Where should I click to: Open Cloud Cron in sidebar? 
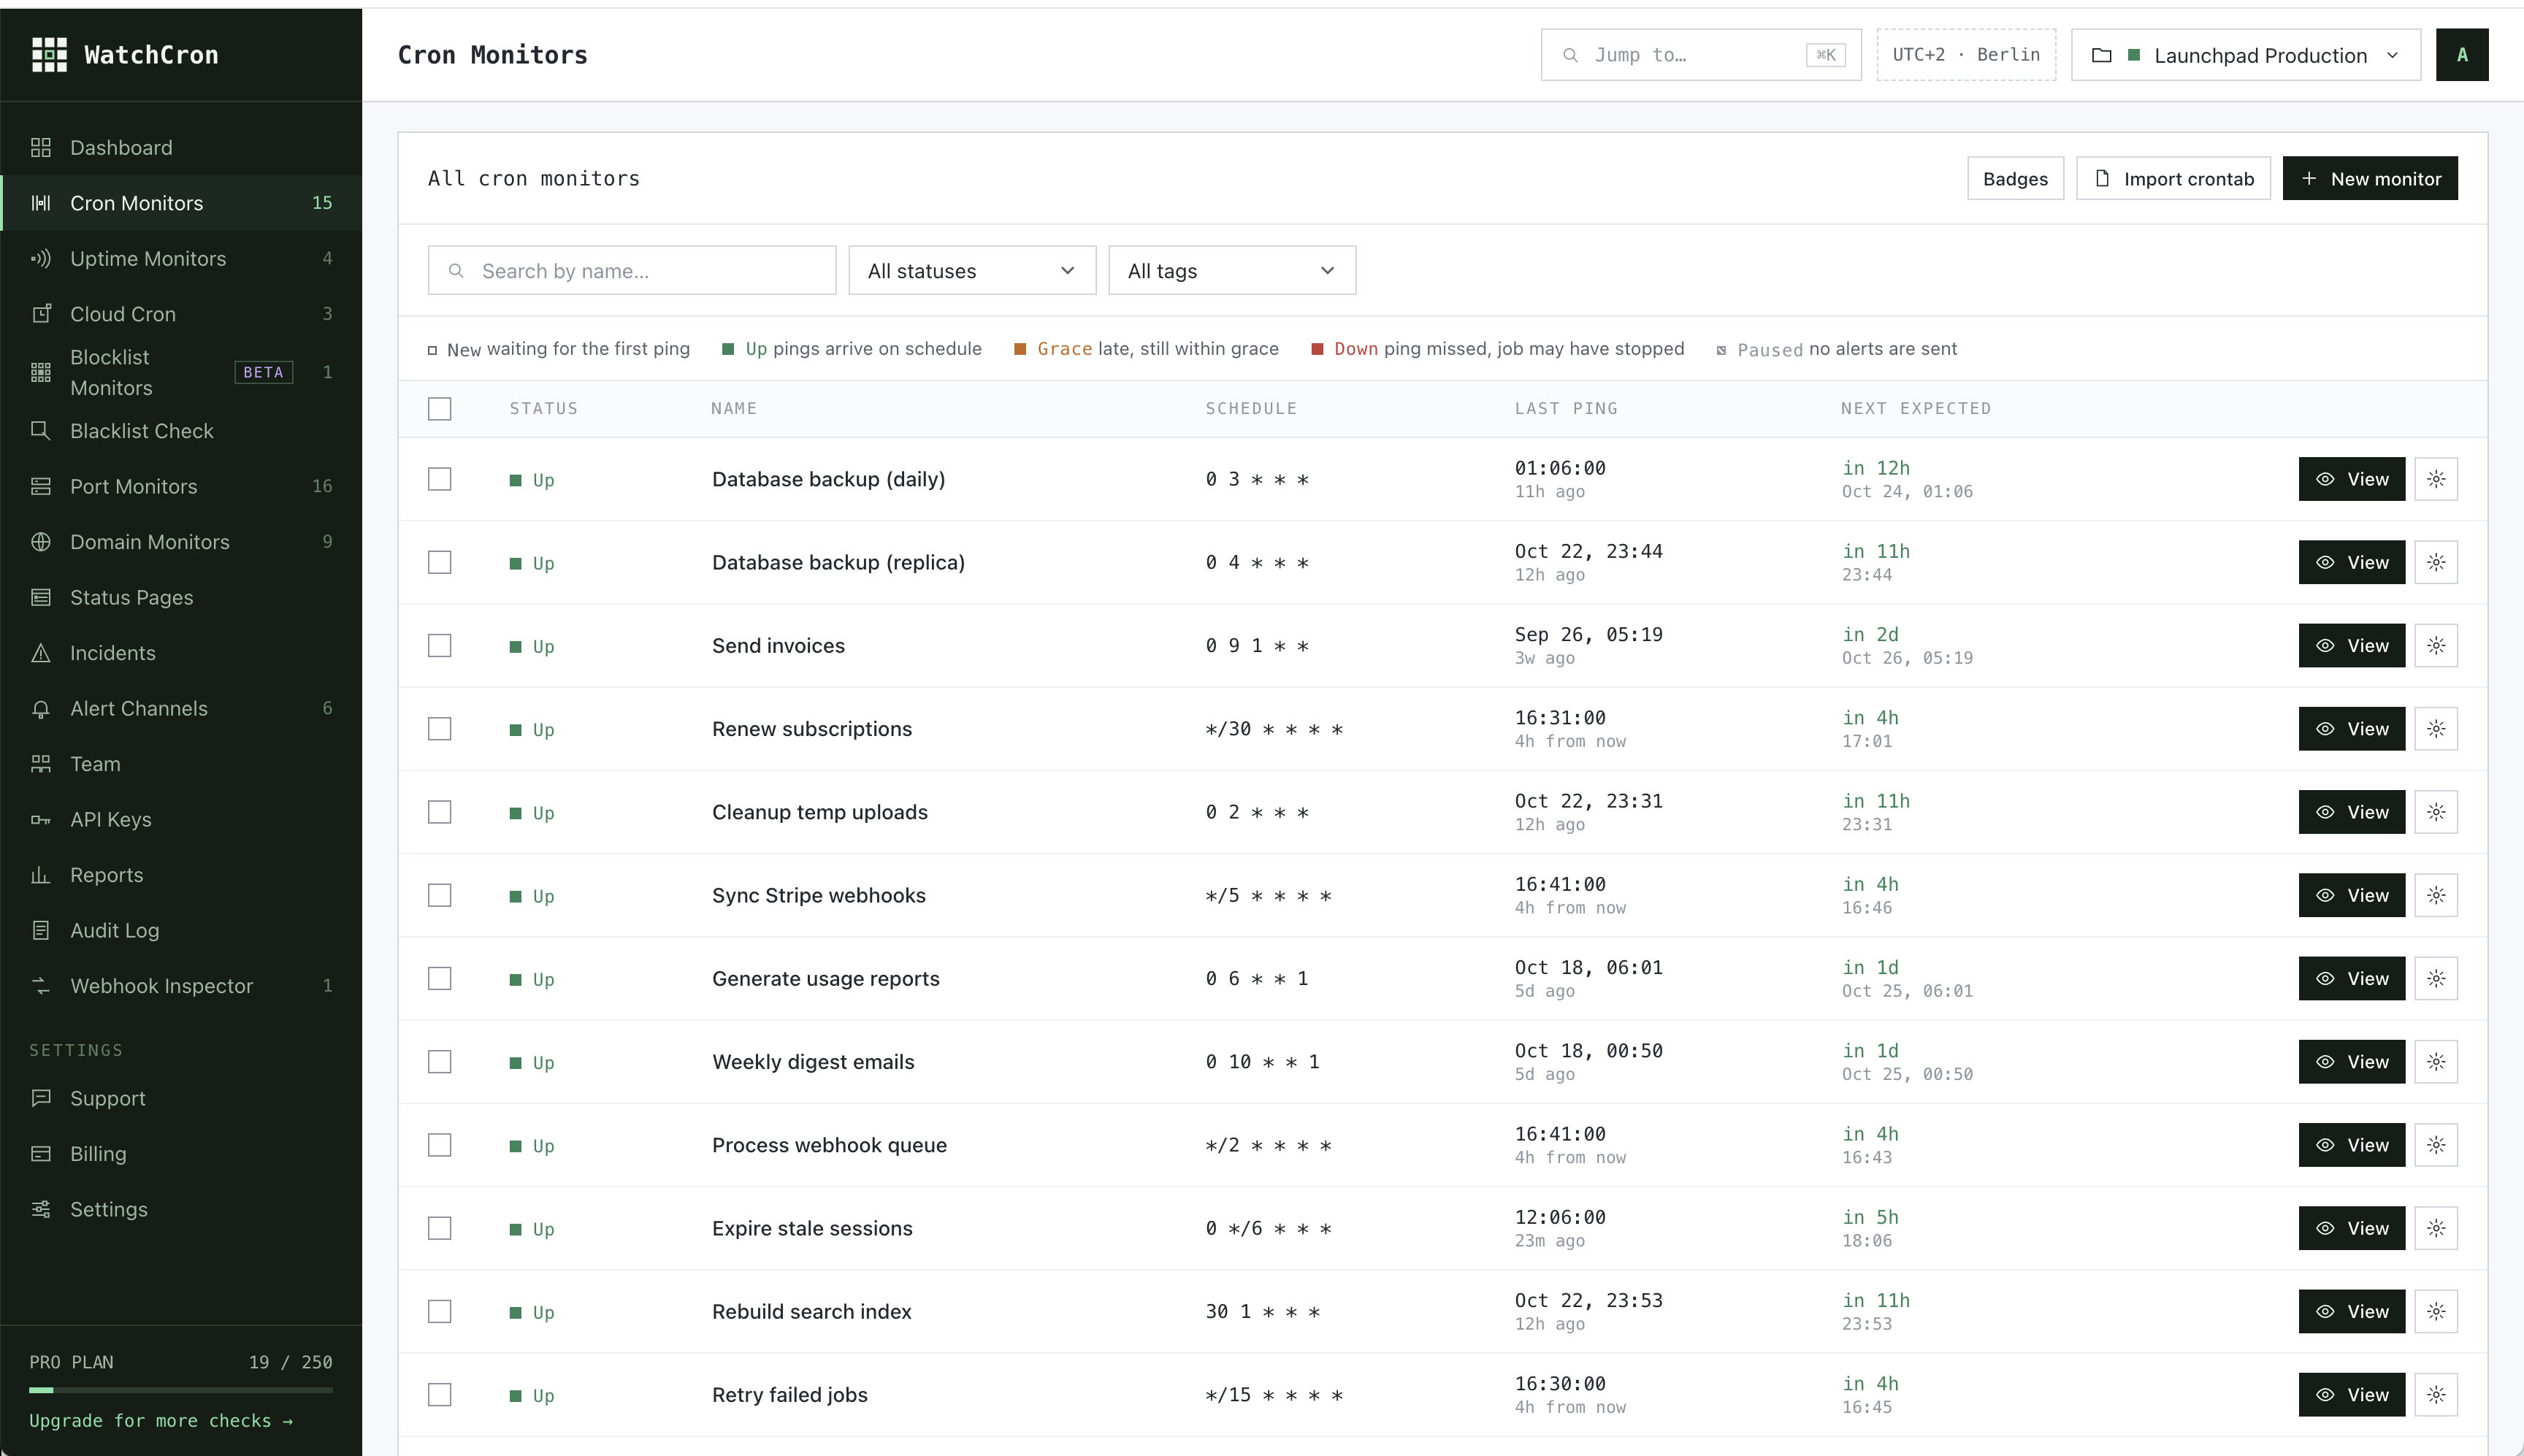click(181, 314)
